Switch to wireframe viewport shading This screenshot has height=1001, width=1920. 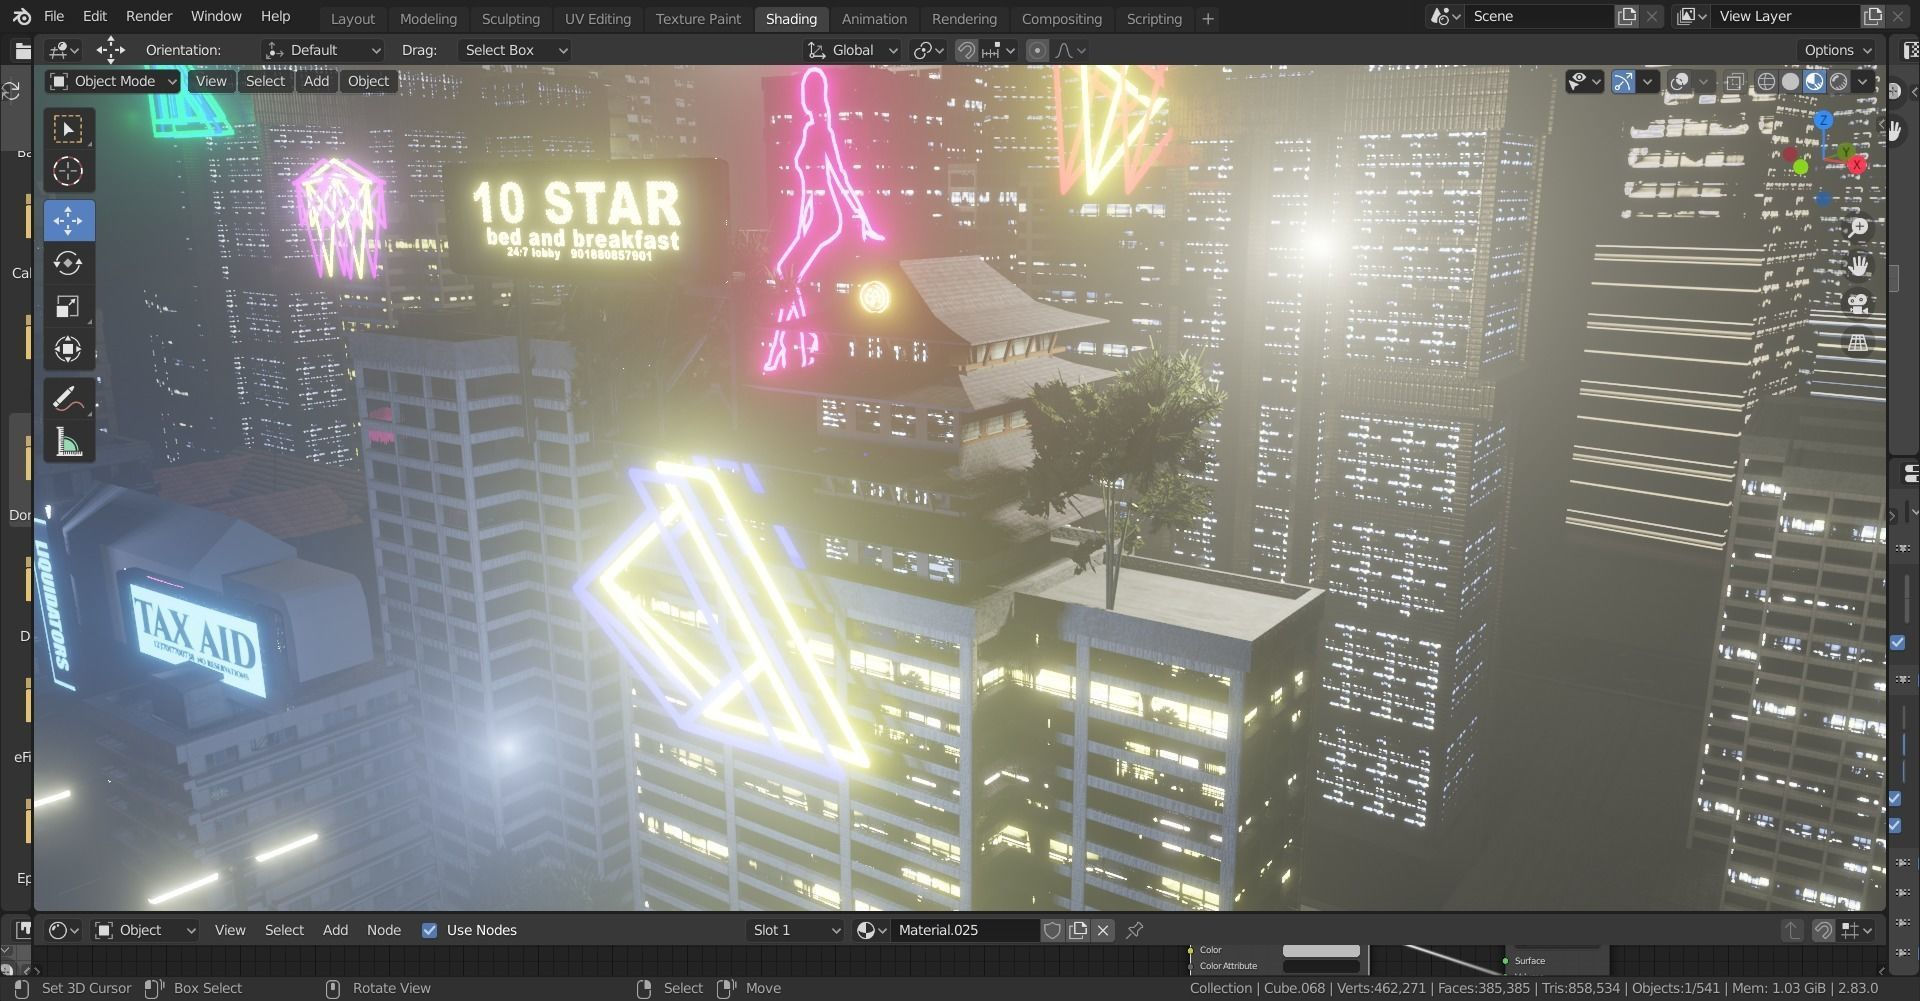click(x=1766, y=81)
